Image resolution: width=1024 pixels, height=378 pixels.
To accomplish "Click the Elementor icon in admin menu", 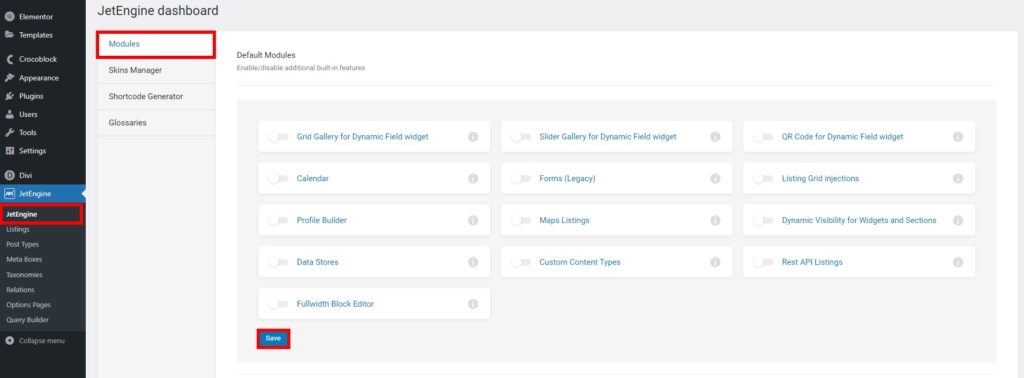I will tap(10, 16).
